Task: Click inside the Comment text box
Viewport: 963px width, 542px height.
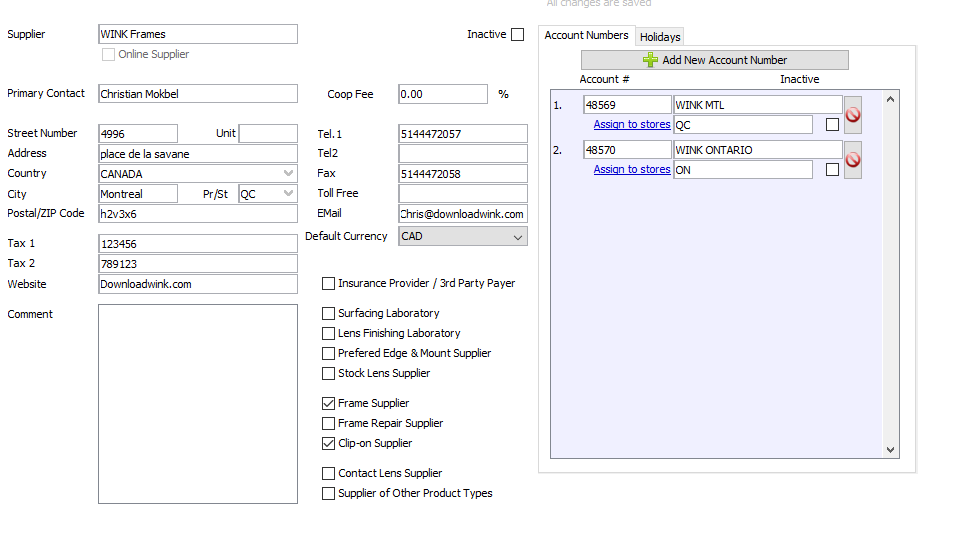Action: pos(198,404)
